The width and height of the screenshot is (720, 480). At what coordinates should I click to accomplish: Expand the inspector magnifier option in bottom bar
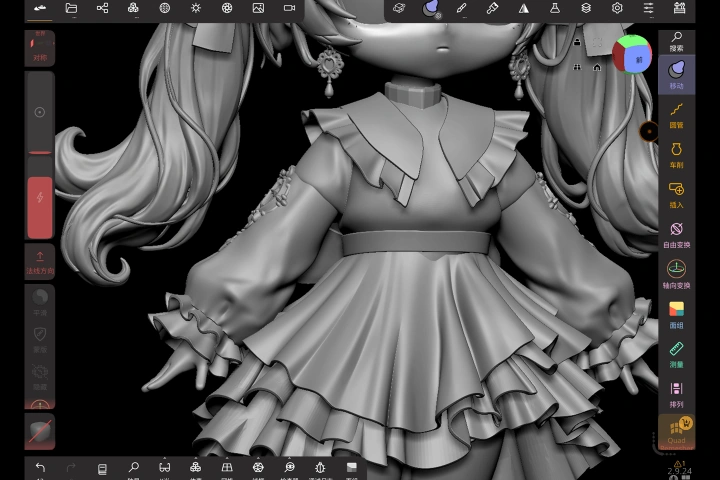(289, 468)
